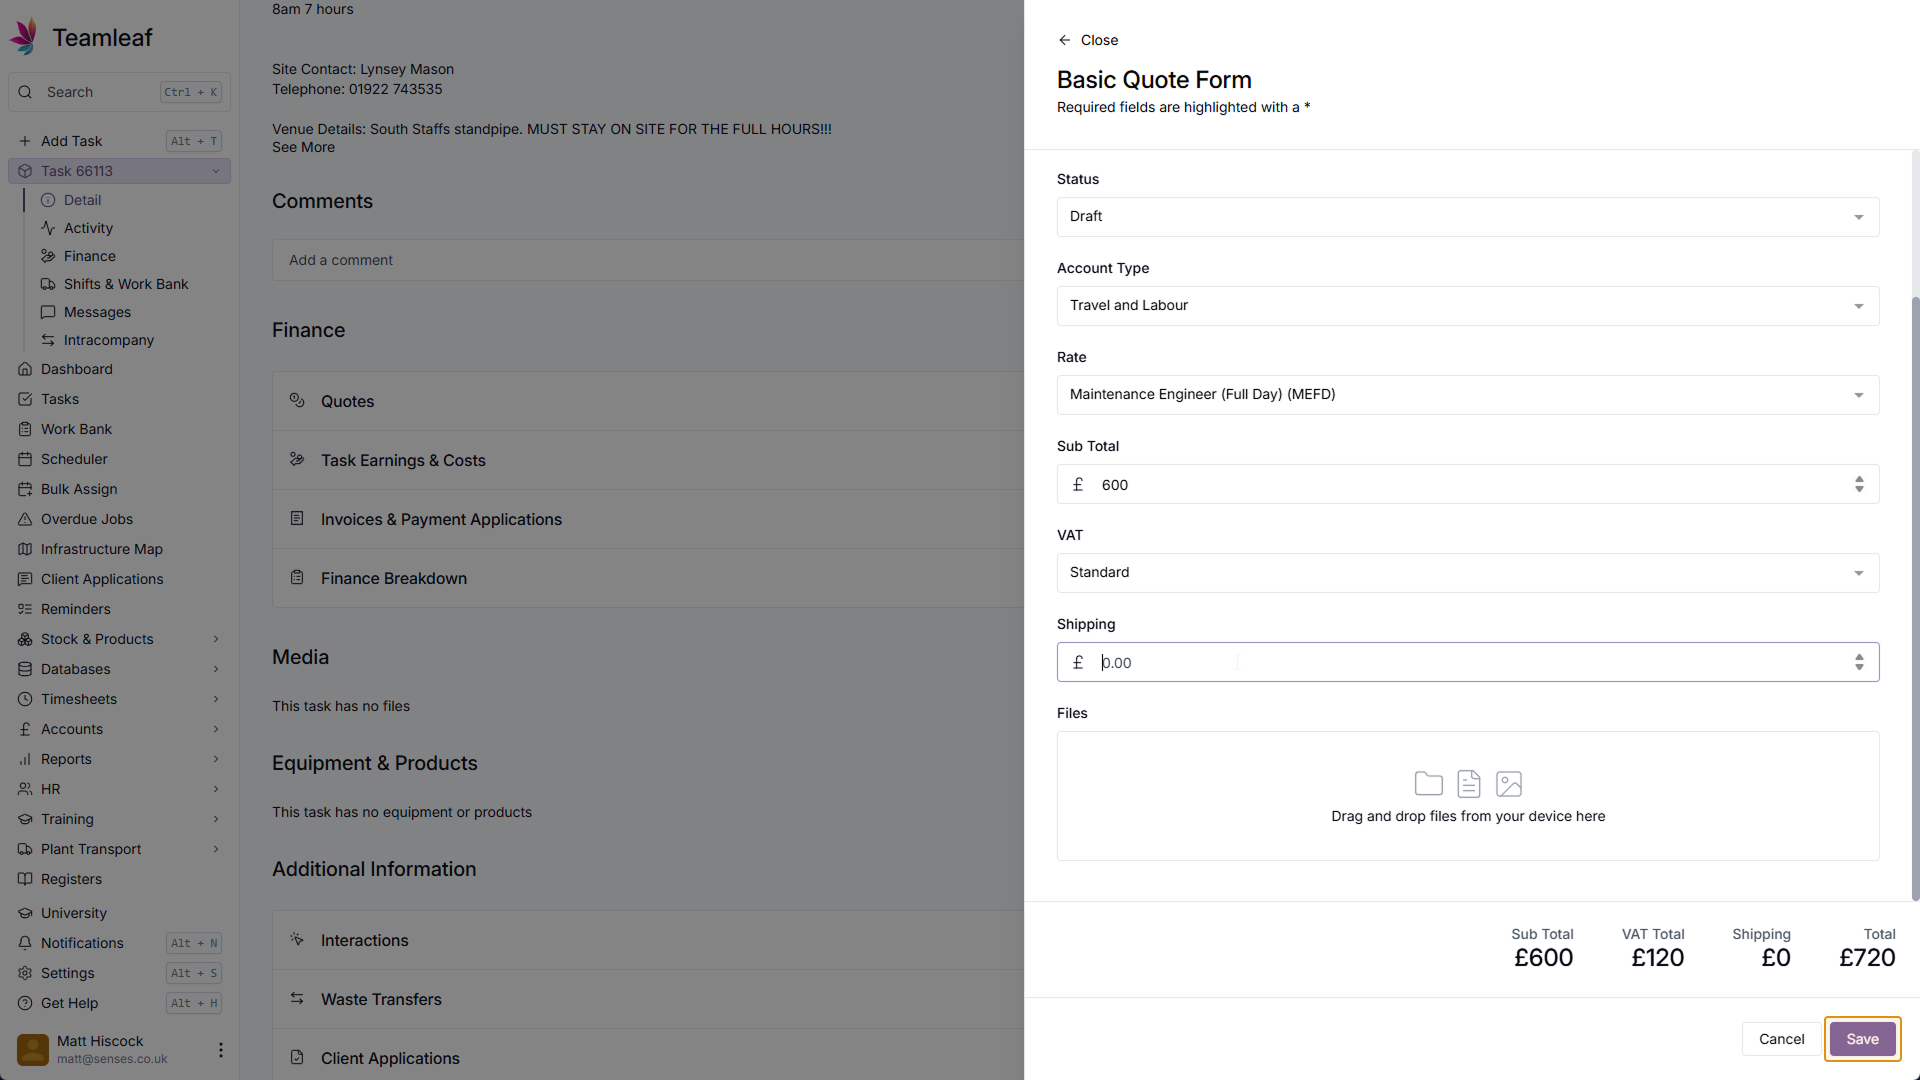Open the Account Type dropdown

pos(1467,306)
